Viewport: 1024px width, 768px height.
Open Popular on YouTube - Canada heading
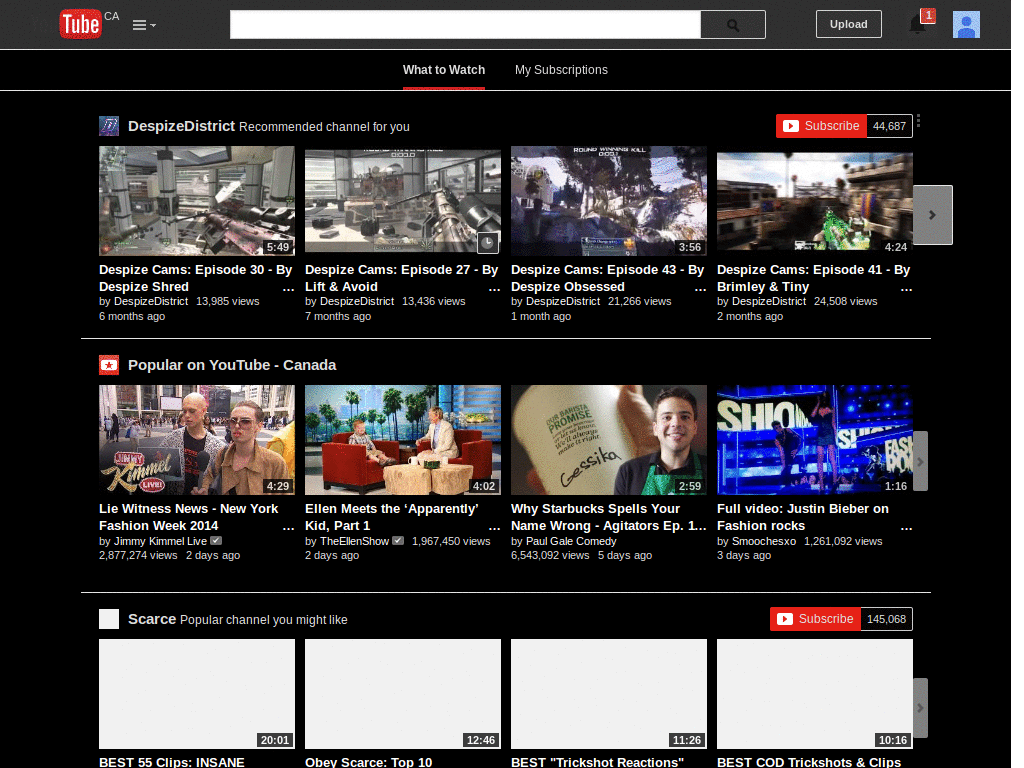pyautogui.click(x=232, y=365)
